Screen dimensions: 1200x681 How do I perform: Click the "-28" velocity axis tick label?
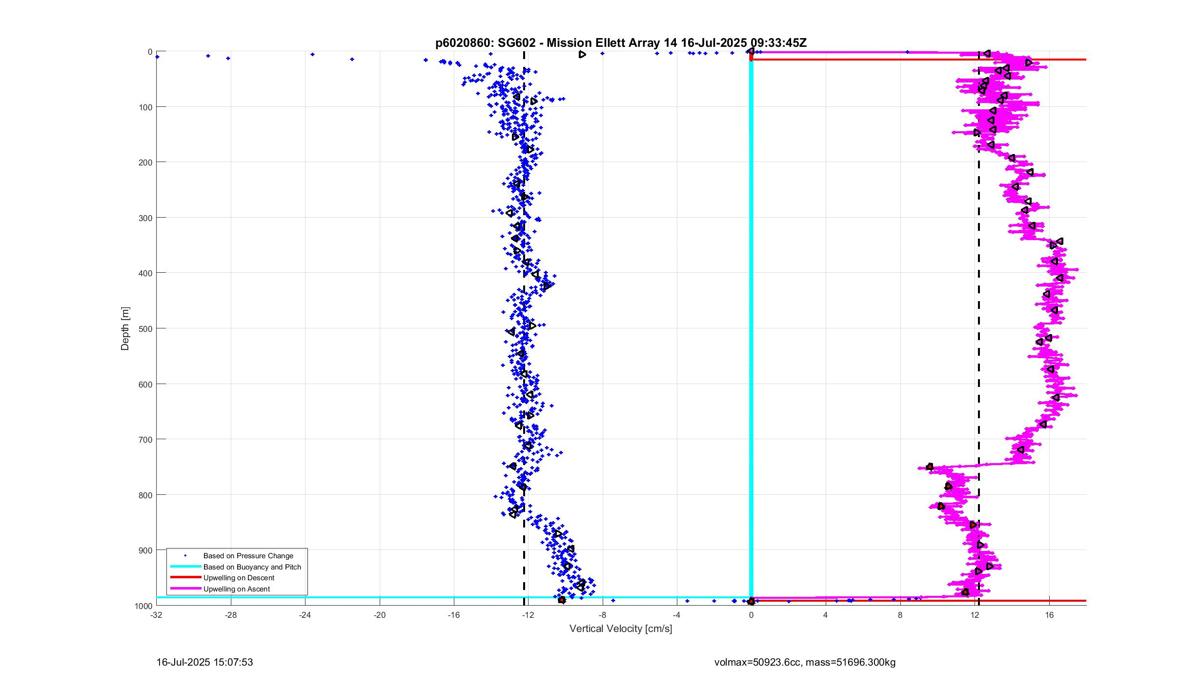(230, 615)
